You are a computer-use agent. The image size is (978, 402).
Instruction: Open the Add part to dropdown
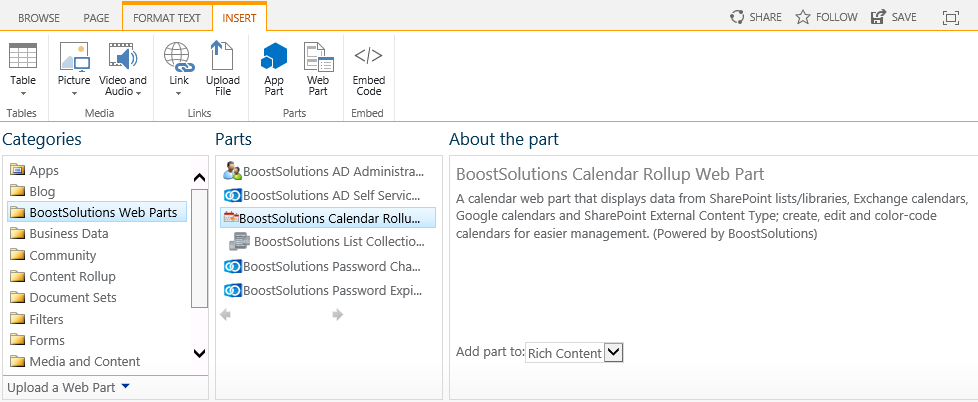coord(574,353)
